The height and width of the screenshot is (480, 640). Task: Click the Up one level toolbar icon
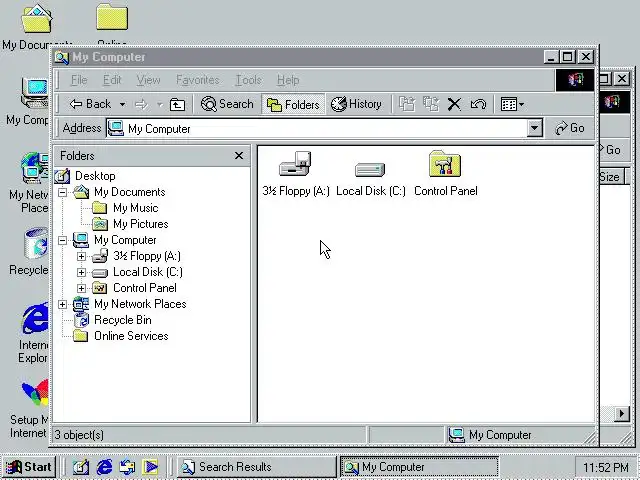point(177,104)
